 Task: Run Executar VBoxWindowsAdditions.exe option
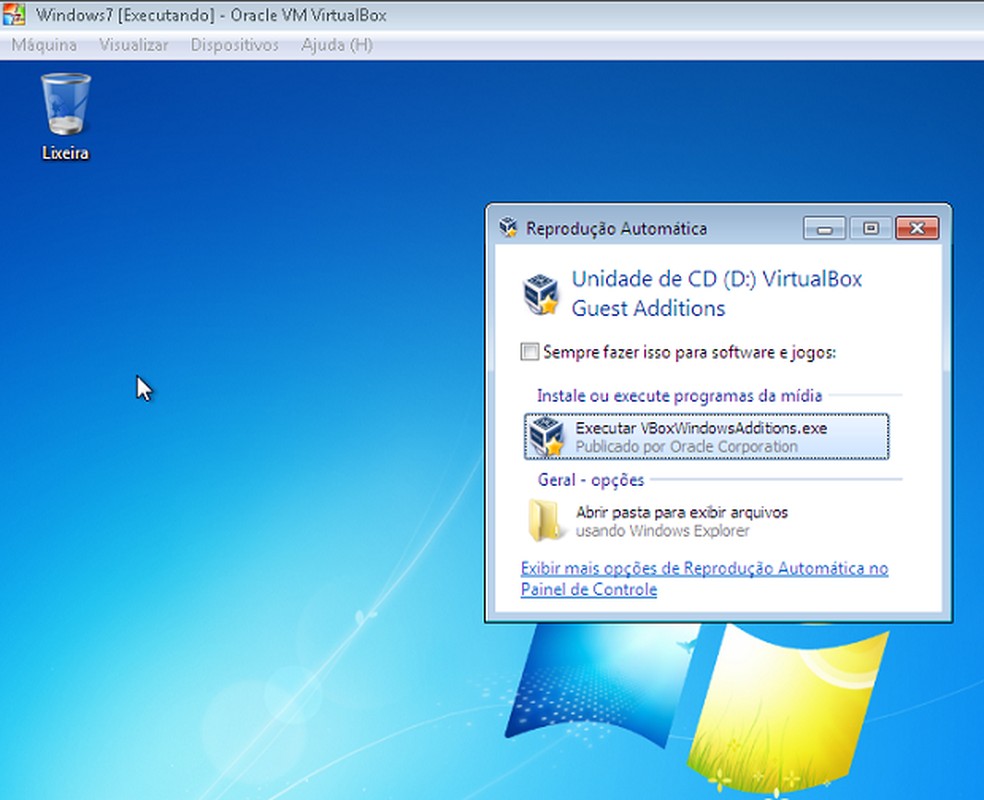click(706, 437)
